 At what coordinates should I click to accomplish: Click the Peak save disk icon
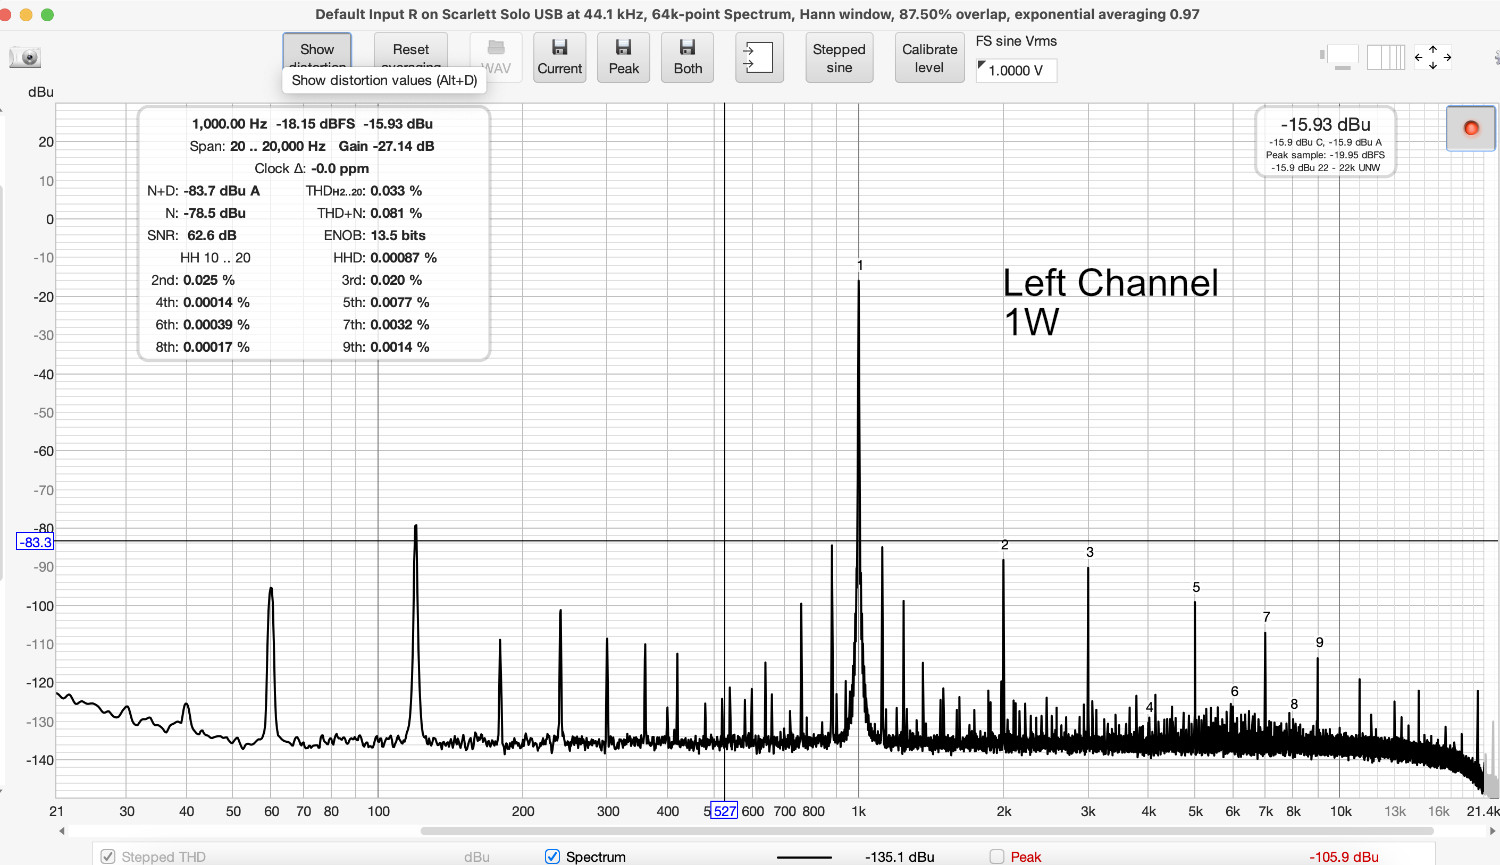(623, 57)
